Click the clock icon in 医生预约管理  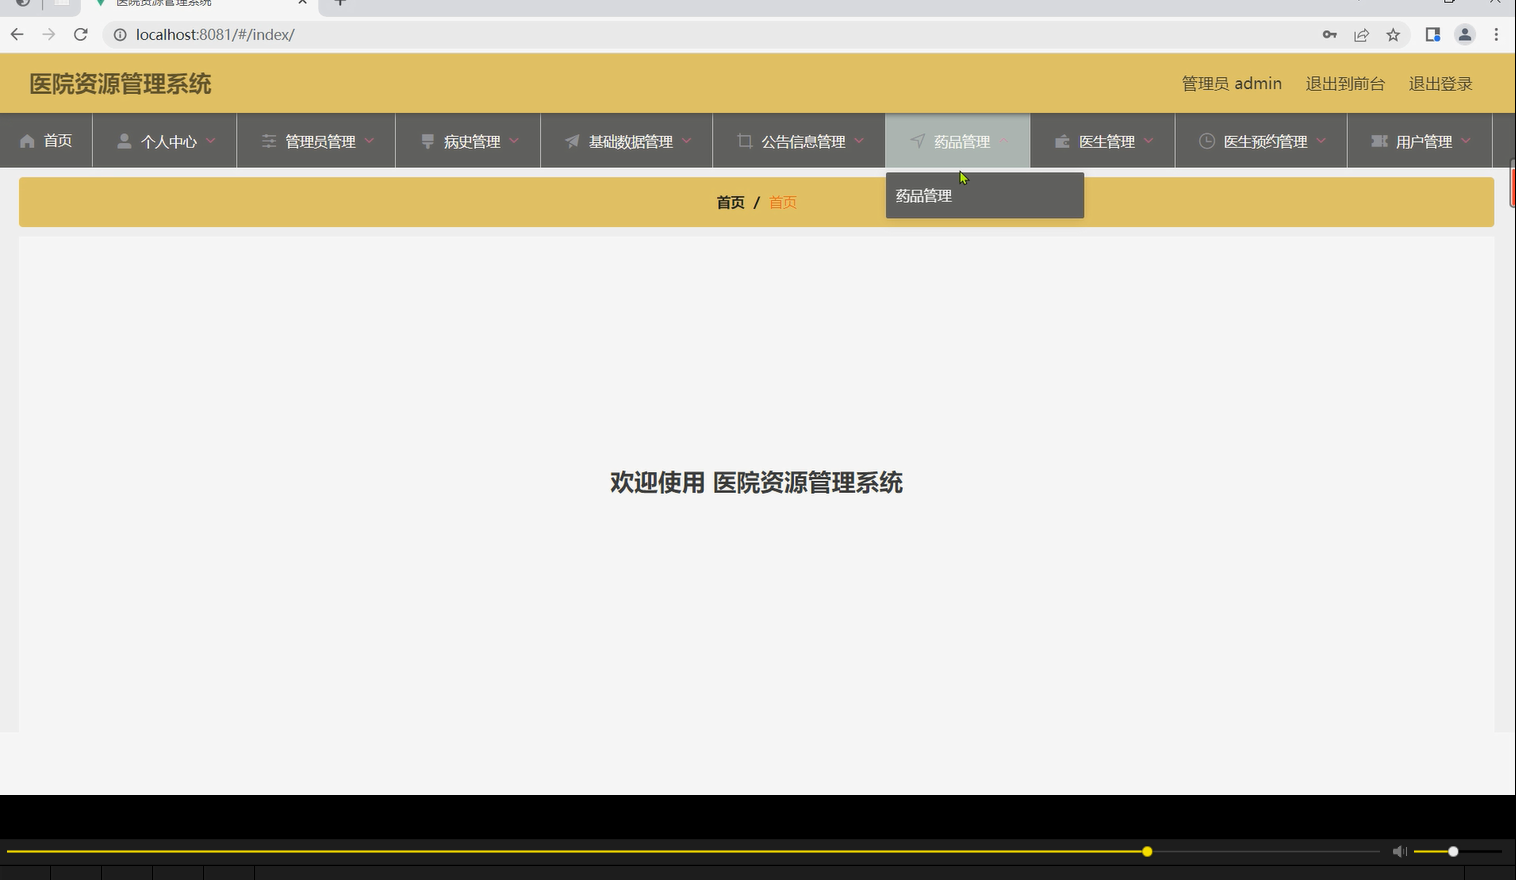click(1207, 141)
